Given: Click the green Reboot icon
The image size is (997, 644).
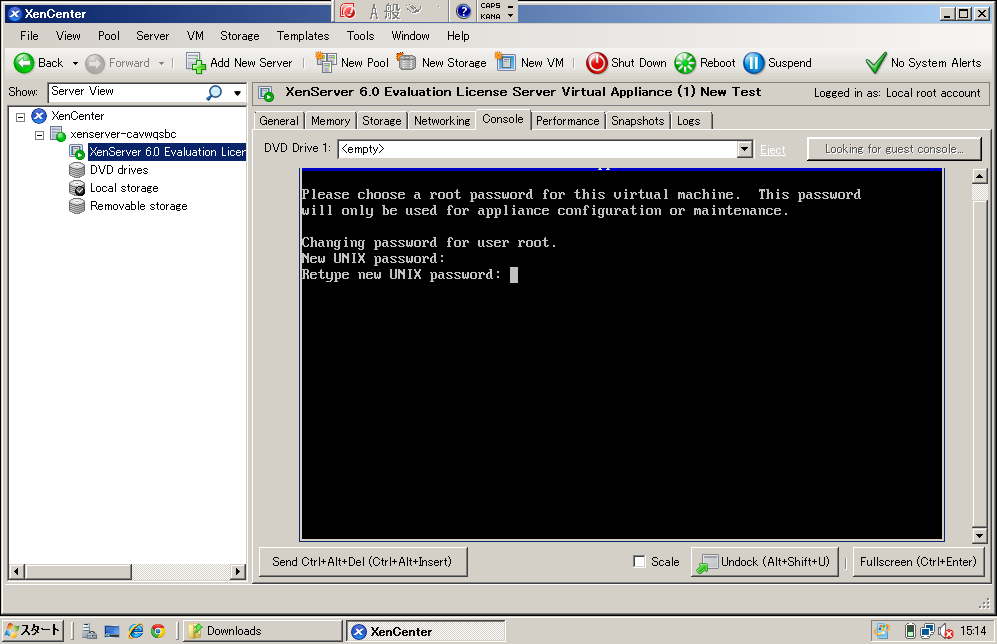Looking at the screenshot, I should (x=685, y=63).
